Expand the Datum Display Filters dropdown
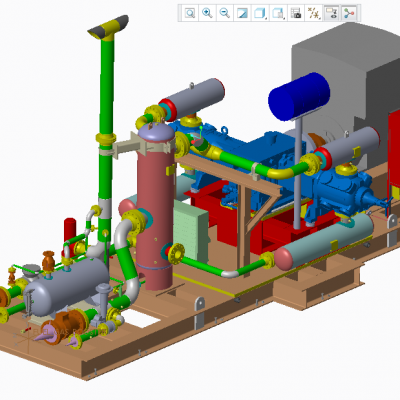The width and height of the screenshot is (400, 400). pyautogui.click(x=314, y=13)
